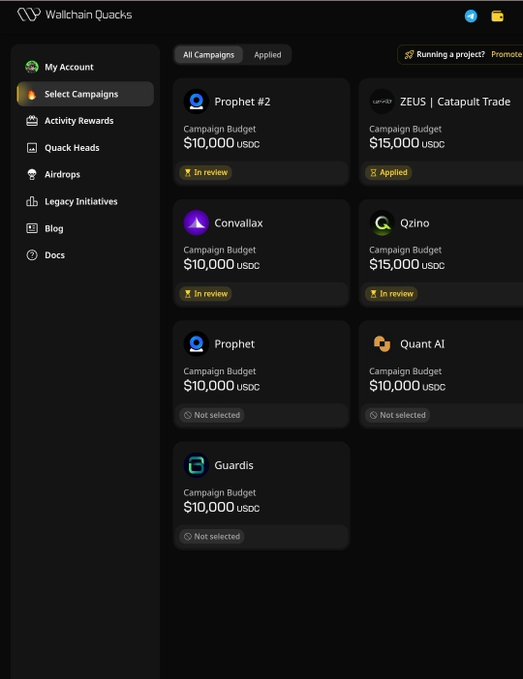Open the Prophet #2 campaign title
The height and width of the screenshot is (679, 523).
242,102
